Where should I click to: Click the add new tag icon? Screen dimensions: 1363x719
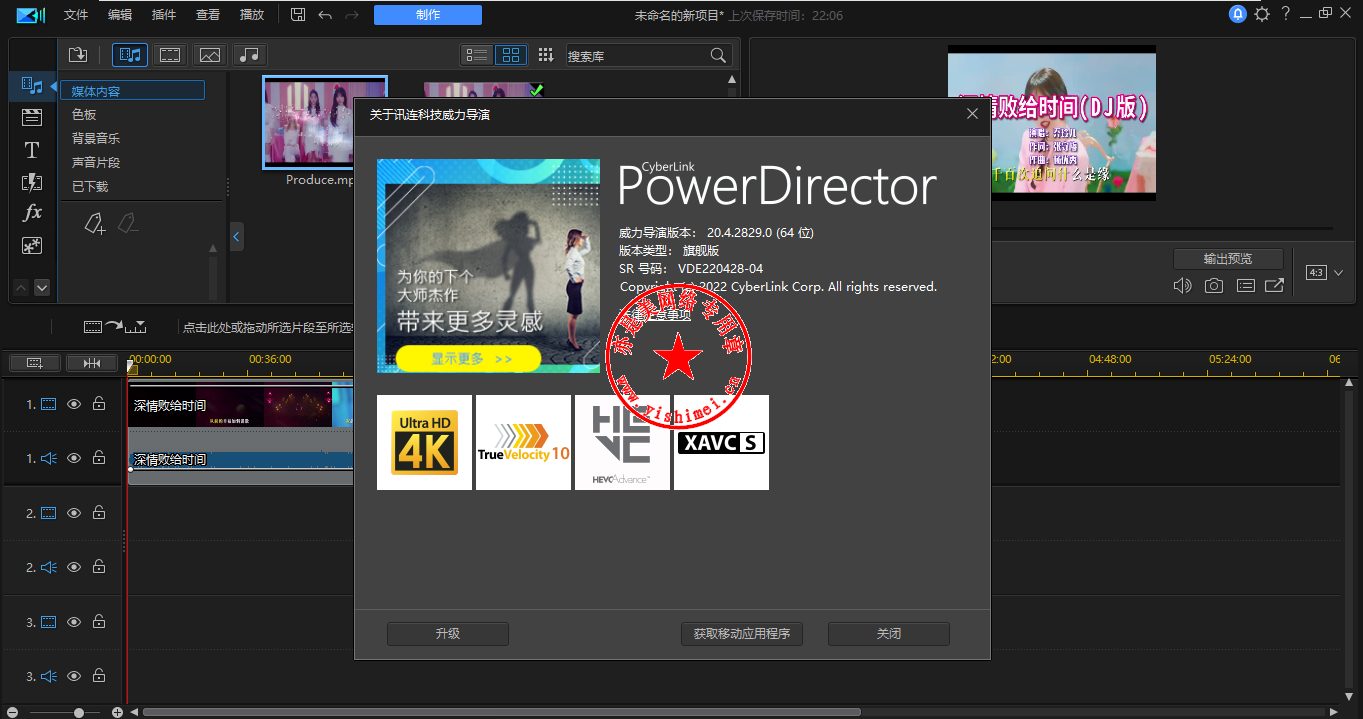pos(94,223)
